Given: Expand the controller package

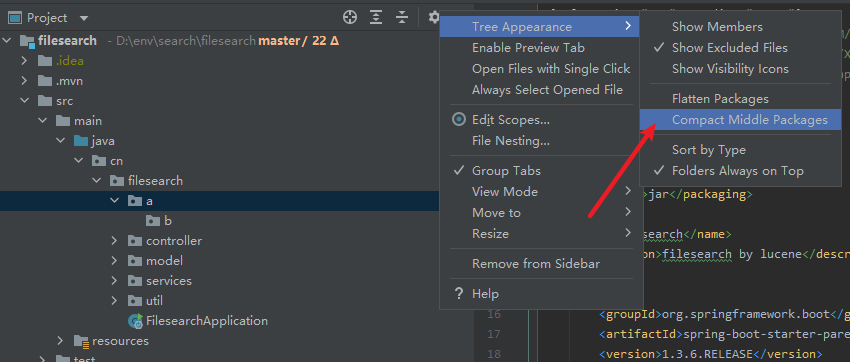Looking at the screenshot, I should pyautogui.click(x=114, y=241).
